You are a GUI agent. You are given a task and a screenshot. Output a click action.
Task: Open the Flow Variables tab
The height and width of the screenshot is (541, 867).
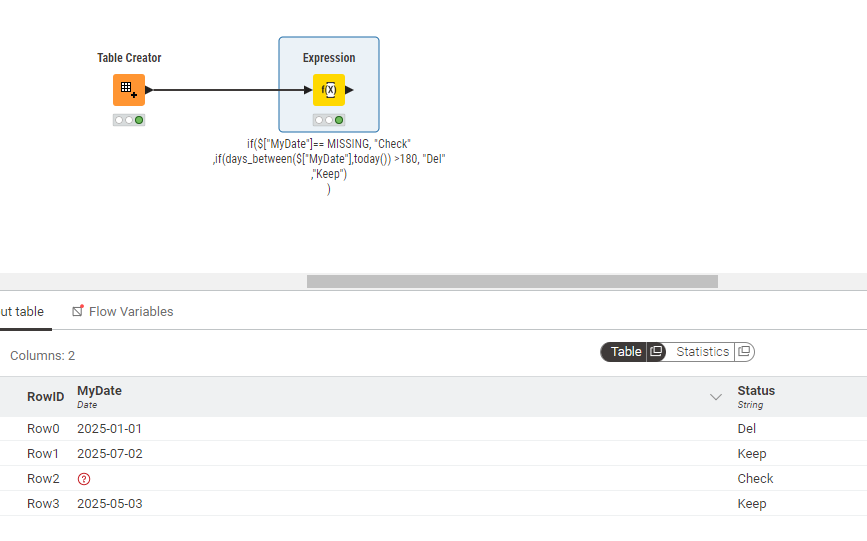[122, 312]
